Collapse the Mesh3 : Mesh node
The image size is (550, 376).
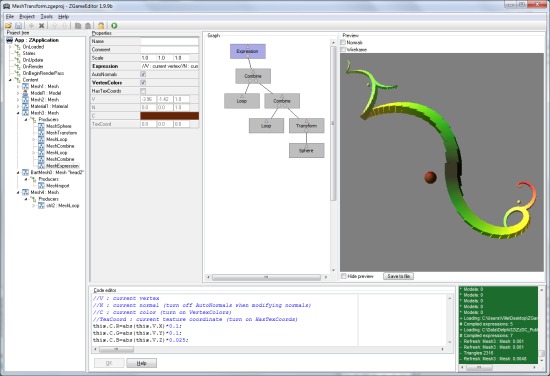click(x=18, y=113)
